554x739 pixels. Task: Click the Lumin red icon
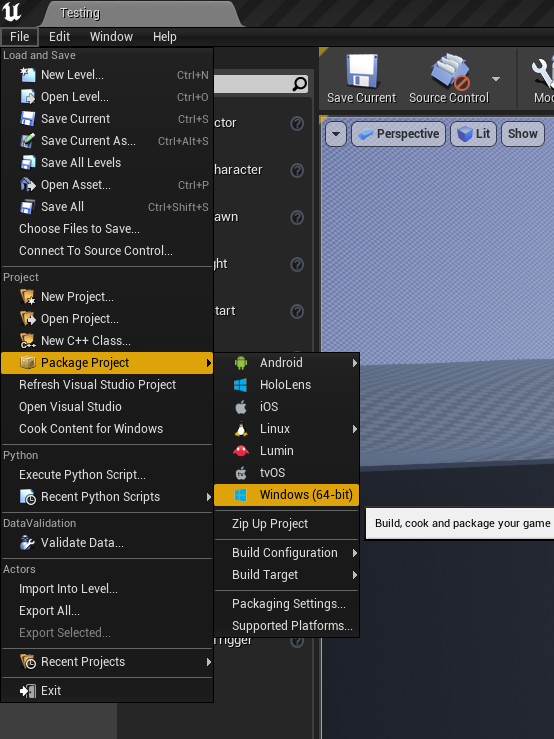241,451
